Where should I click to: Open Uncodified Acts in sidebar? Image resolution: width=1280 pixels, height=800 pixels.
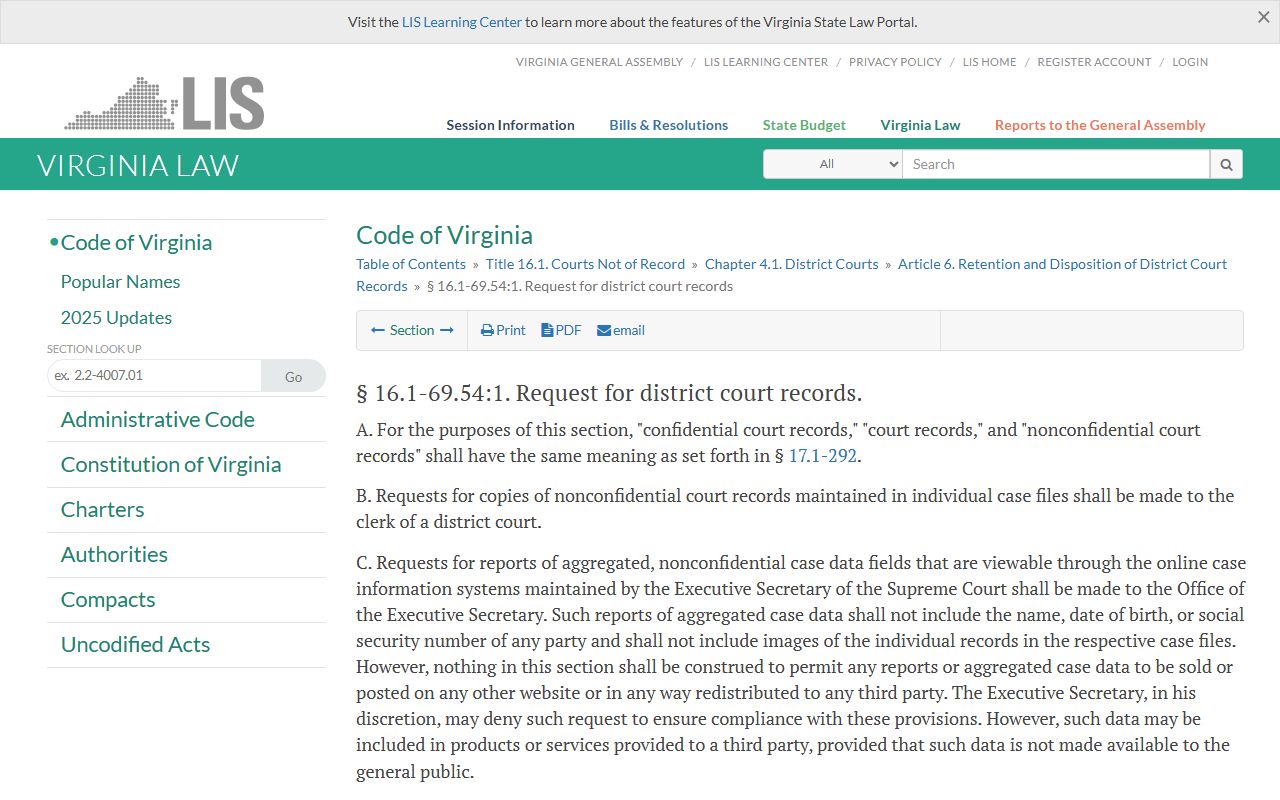[135, 645]
